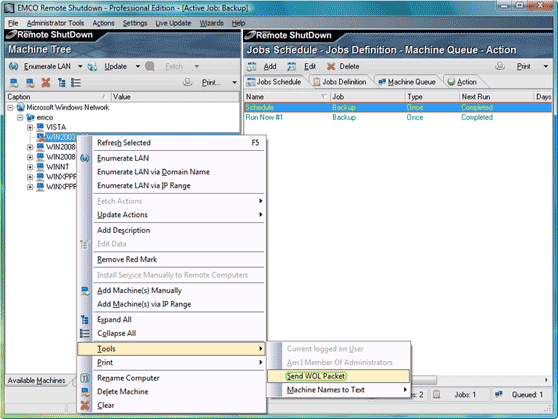Screen dimensions: 558x419
Task: Collapse the emco domain node
Action: [x=20, y=117]
